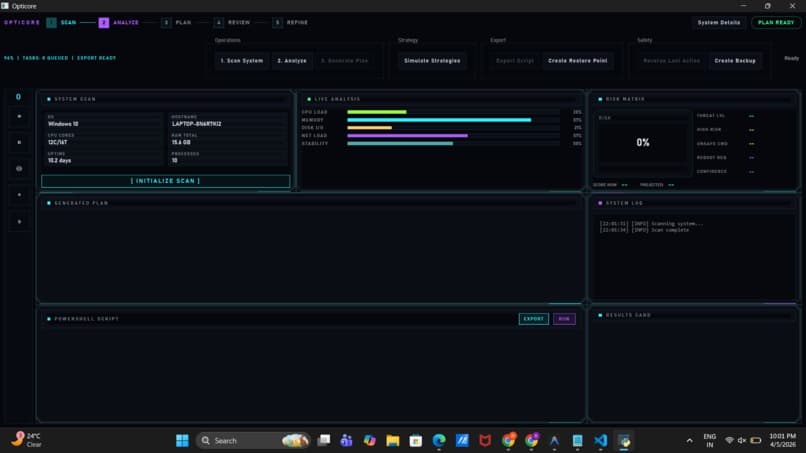
Task: Click the "Scan complete" log entry
Action: [644, 230]
